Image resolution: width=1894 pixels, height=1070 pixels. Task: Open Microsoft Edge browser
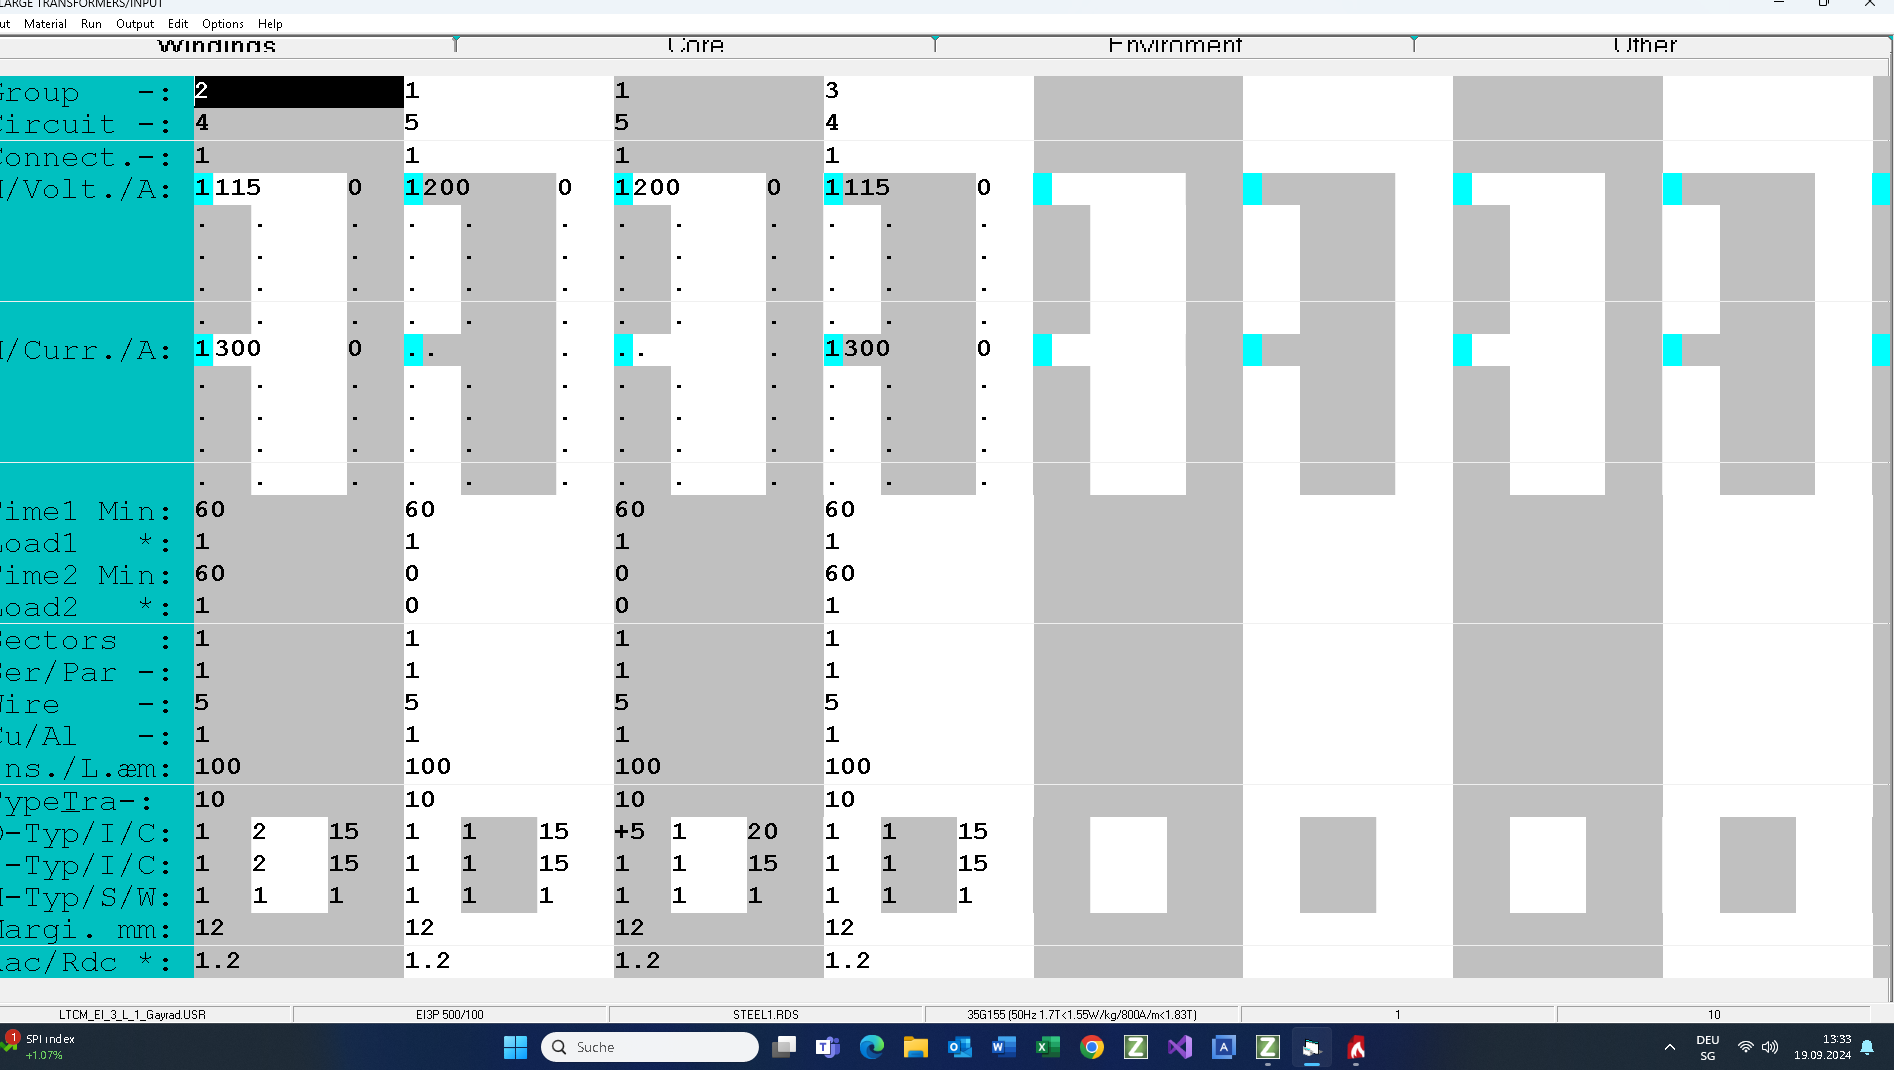coord(872,1047)
